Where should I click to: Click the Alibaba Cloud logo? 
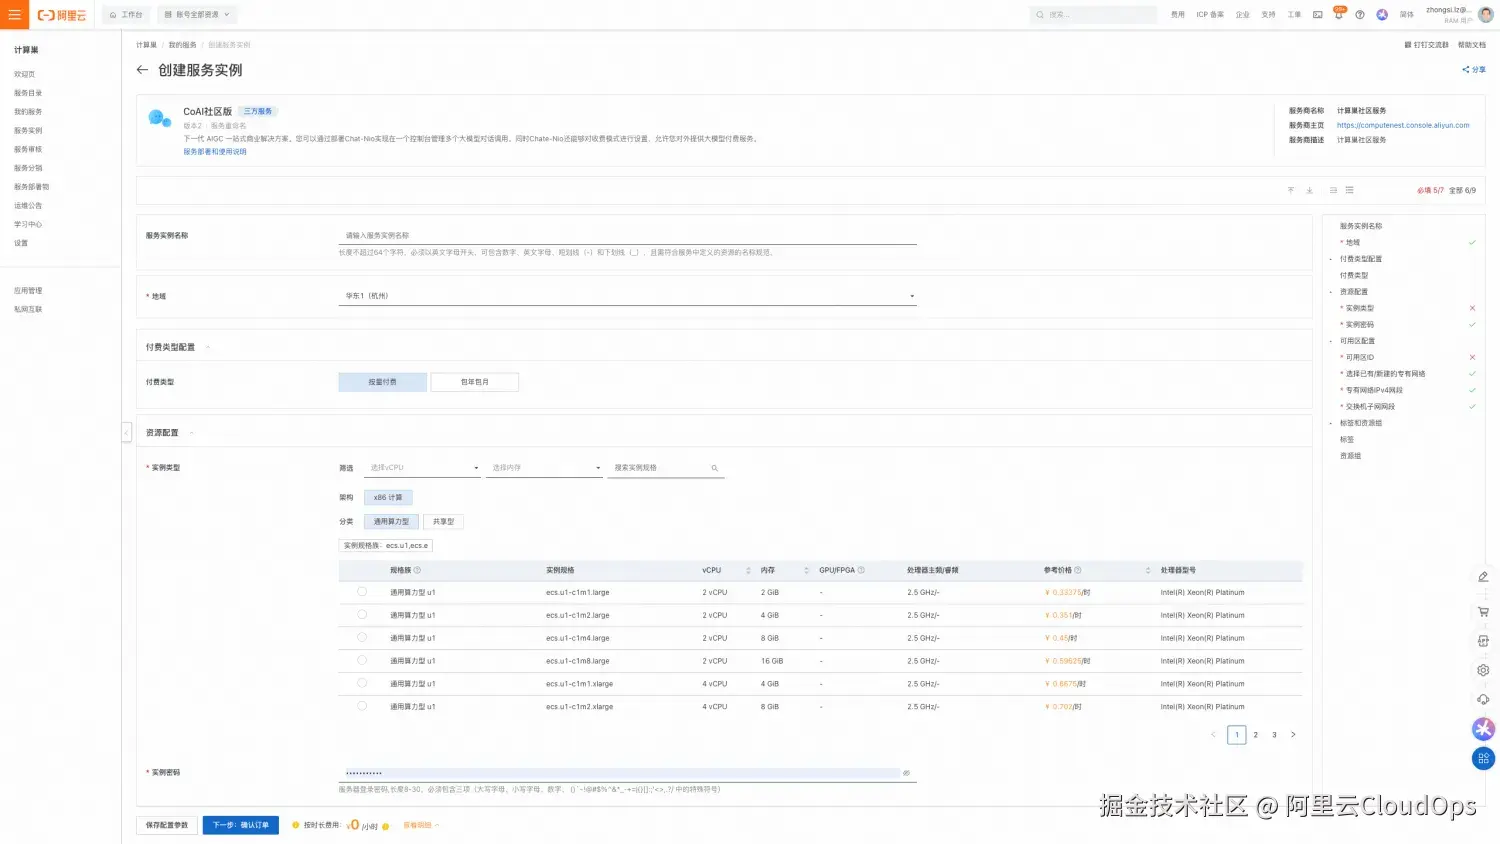click(62, 15)
